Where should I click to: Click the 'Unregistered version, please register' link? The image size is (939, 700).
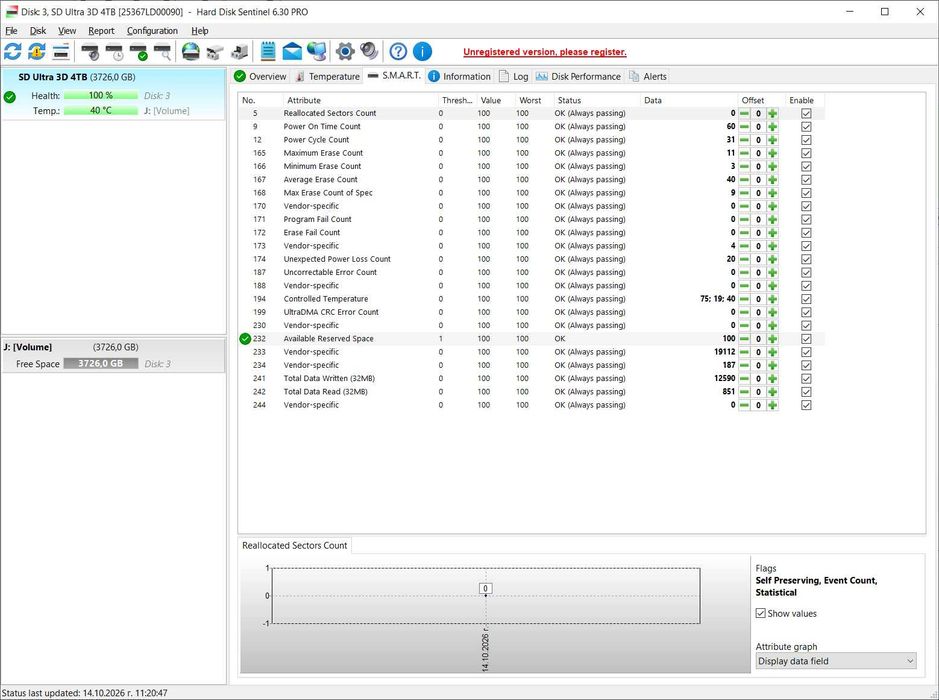545,52
